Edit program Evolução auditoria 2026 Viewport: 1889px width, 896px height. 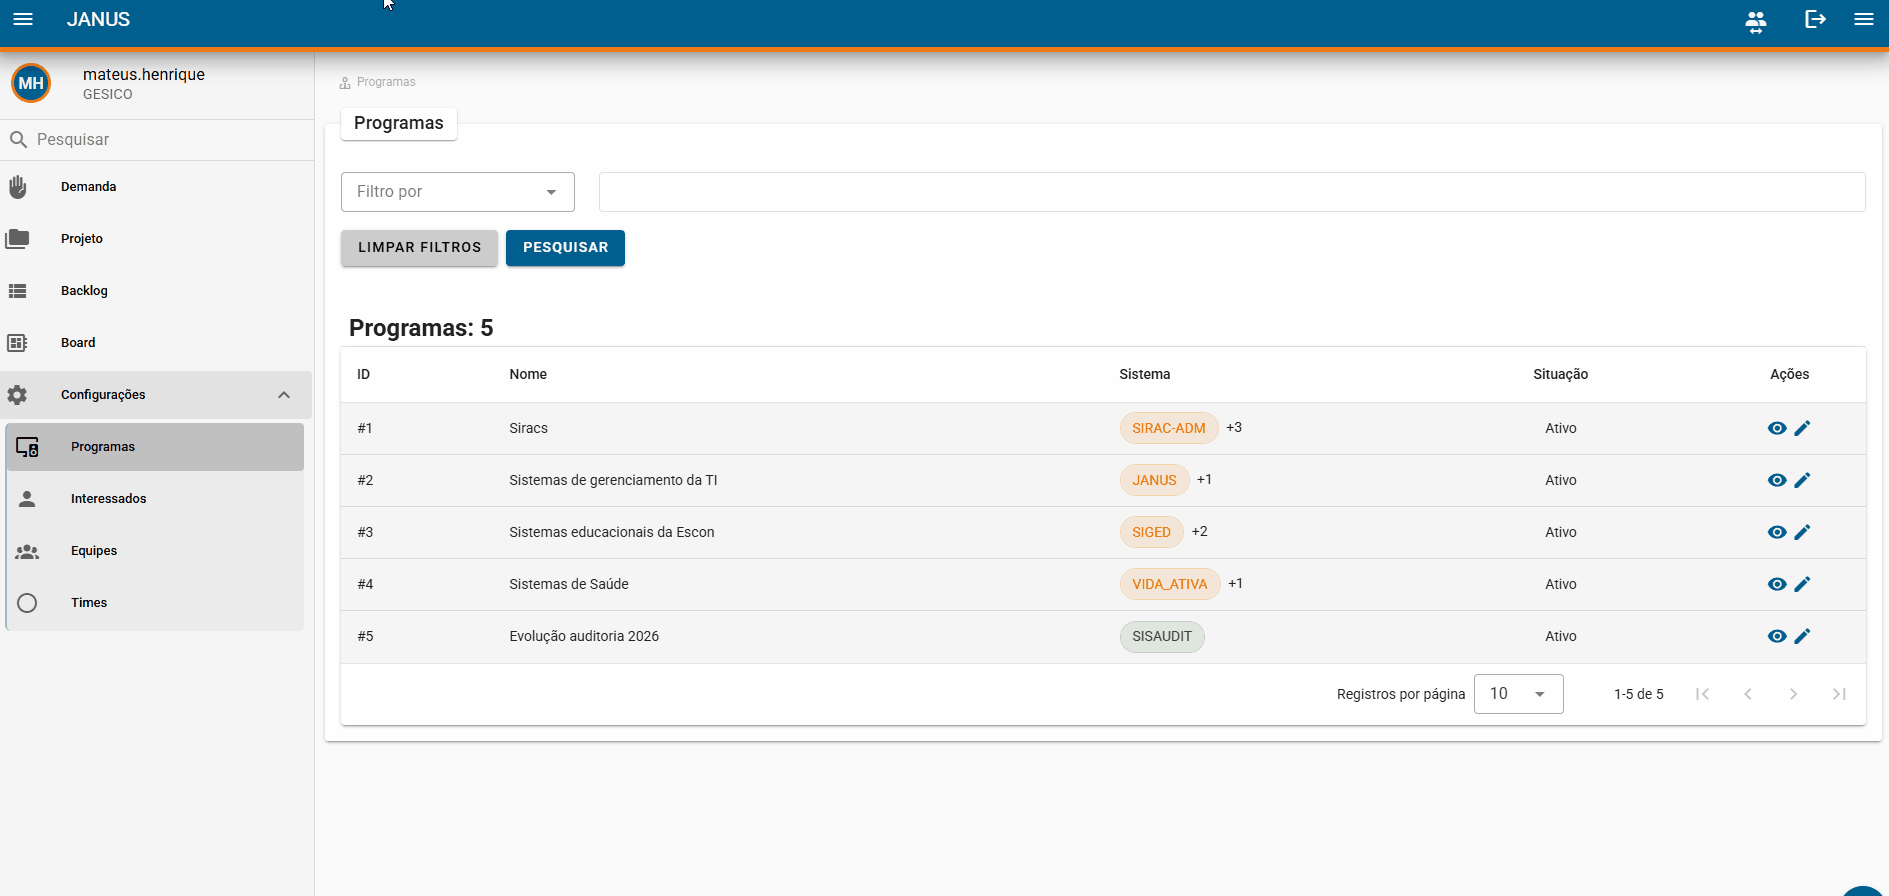point(1802,636)
